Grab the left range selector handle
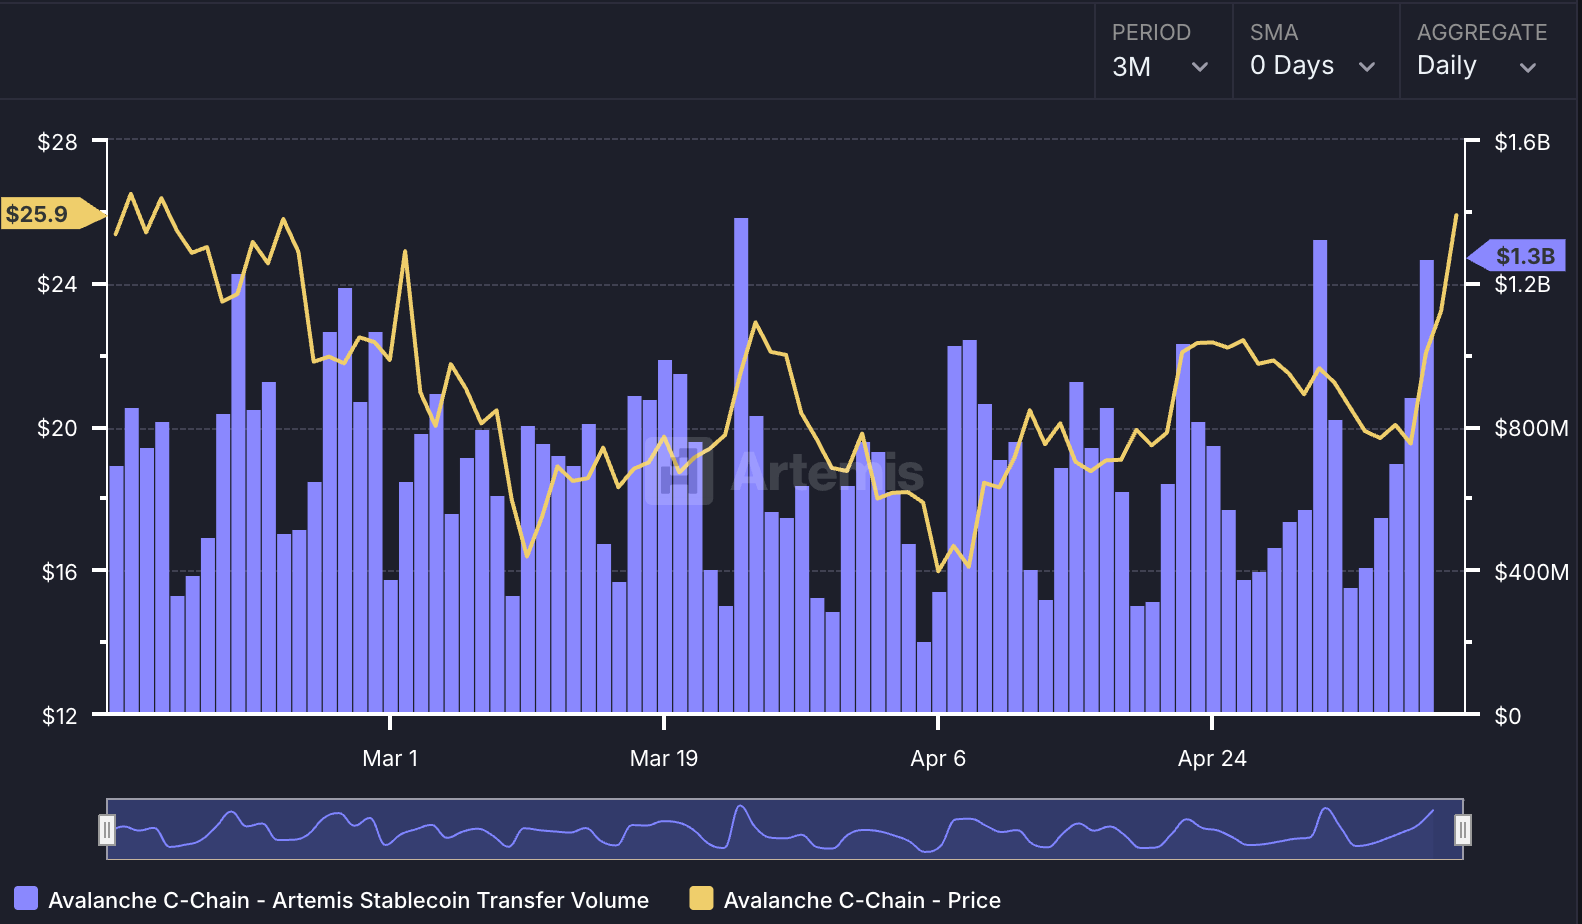Screen dimensions: 1582x924 [x=107, y=829]
